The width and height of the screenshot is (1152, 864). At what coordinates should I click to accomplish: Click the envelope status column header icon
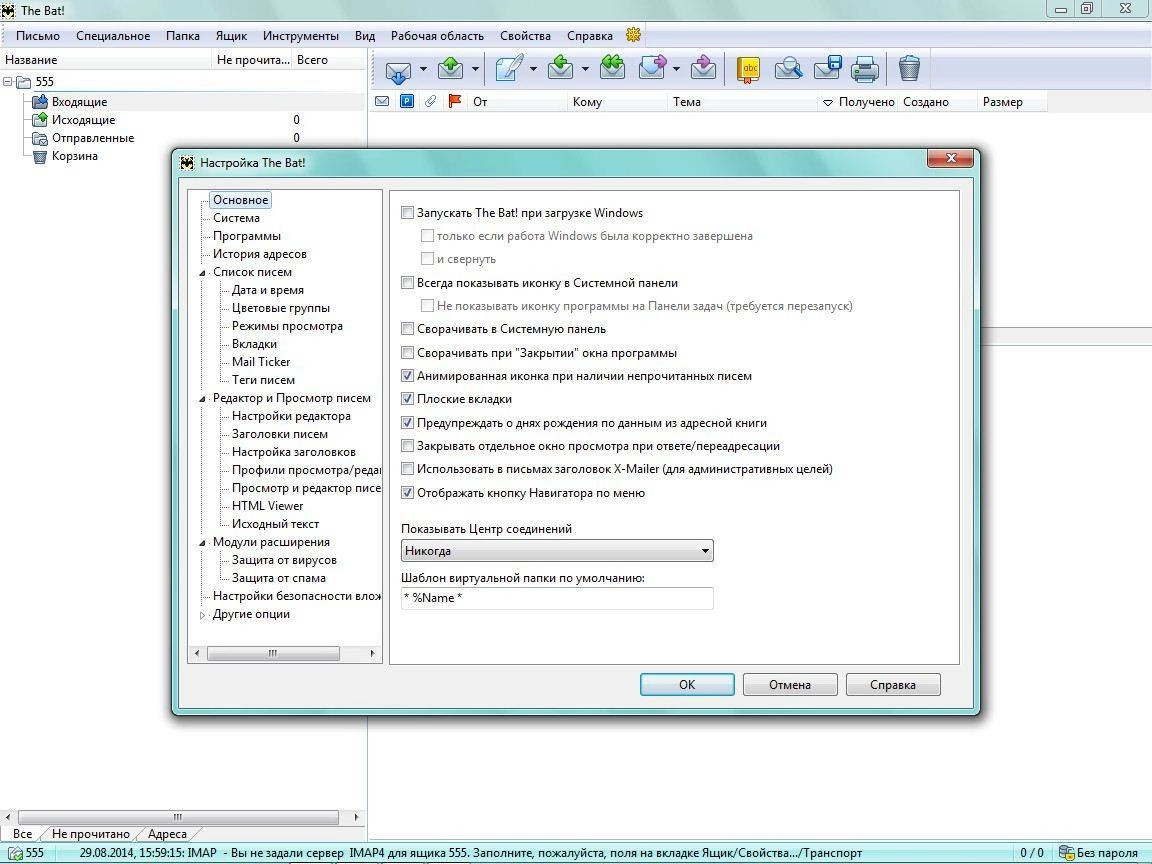pos(382,101)
